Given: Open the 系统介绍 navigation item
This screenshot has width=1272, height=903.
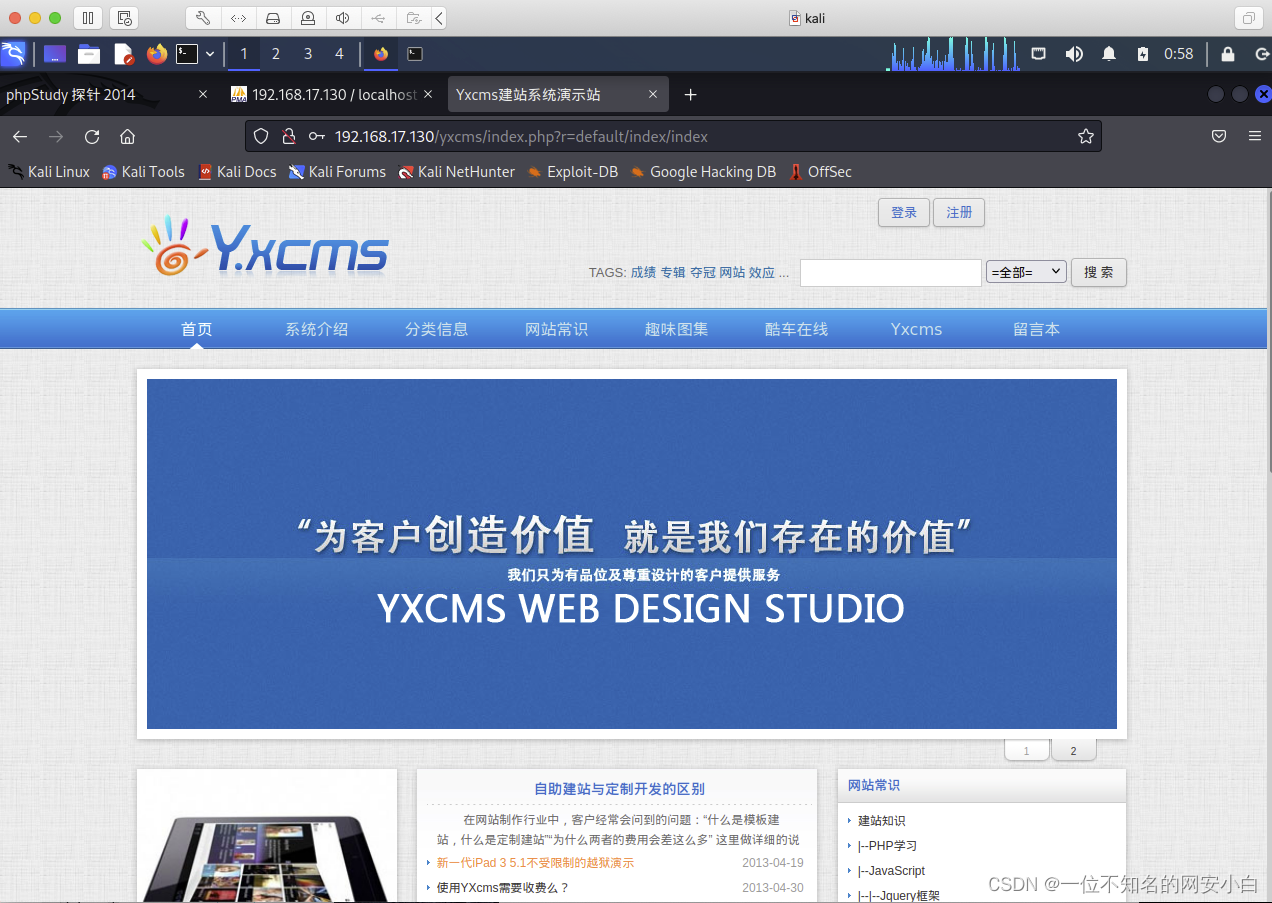Looking at the screenshot, I should pyautogui.click(x=317, y=329).
